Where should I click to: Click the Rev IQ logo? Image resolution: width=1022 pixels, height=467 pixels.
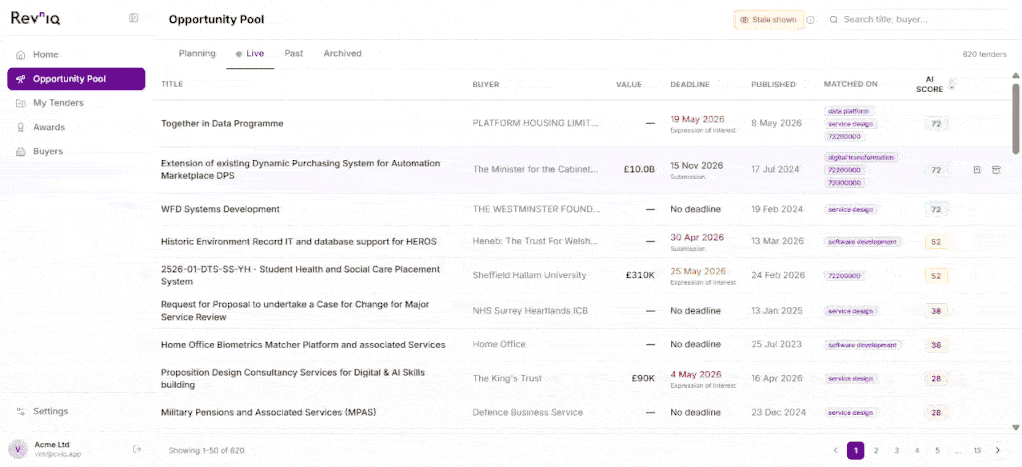pos(36,18)
